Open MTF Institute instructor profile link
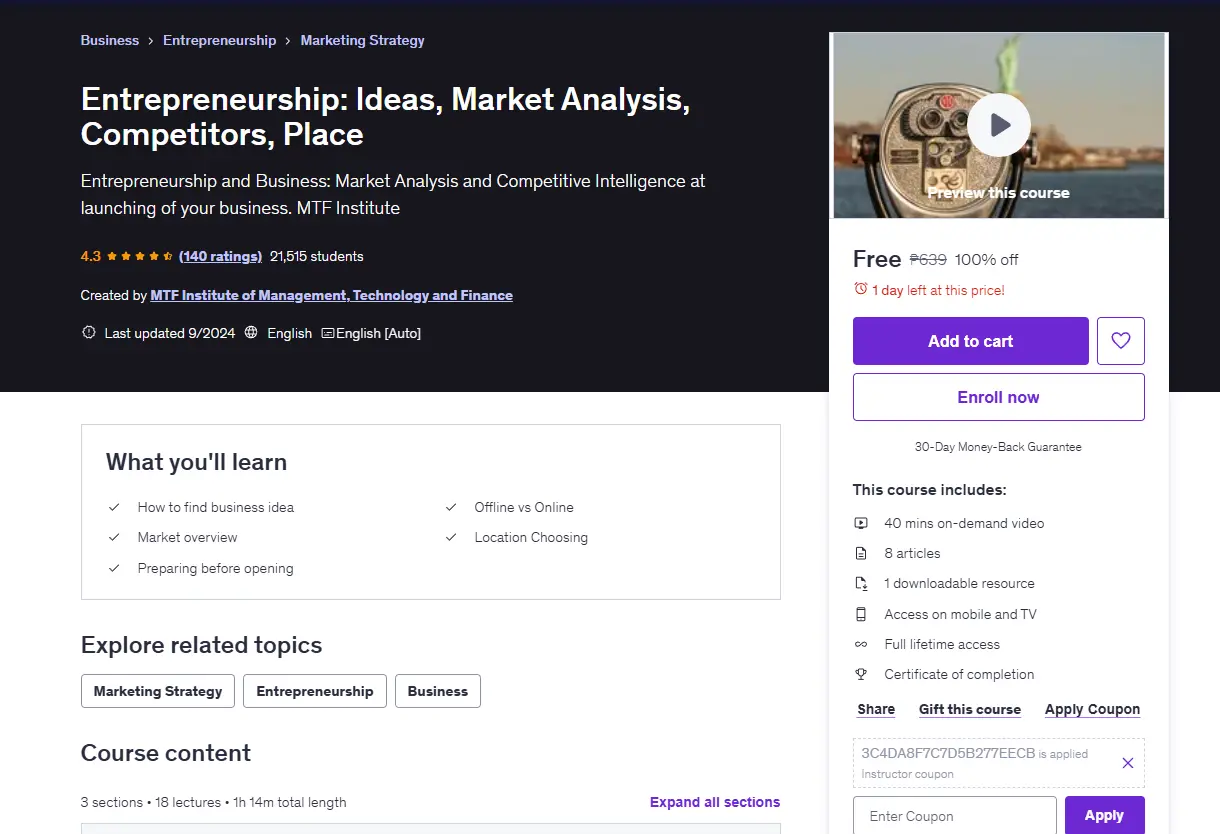 332,295
